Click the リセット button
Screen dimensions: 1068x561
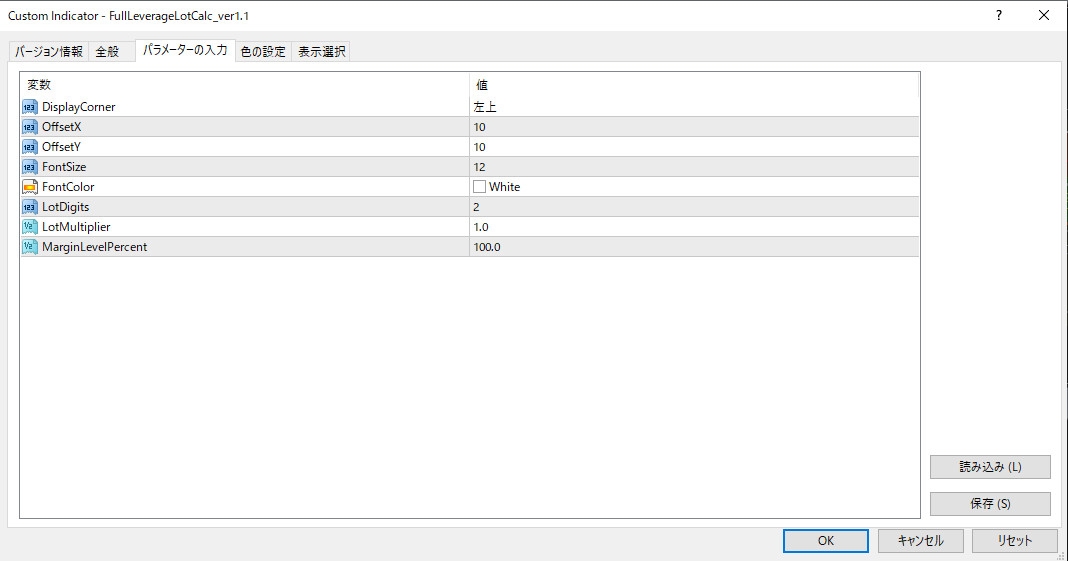click(x=1014, y=540)
